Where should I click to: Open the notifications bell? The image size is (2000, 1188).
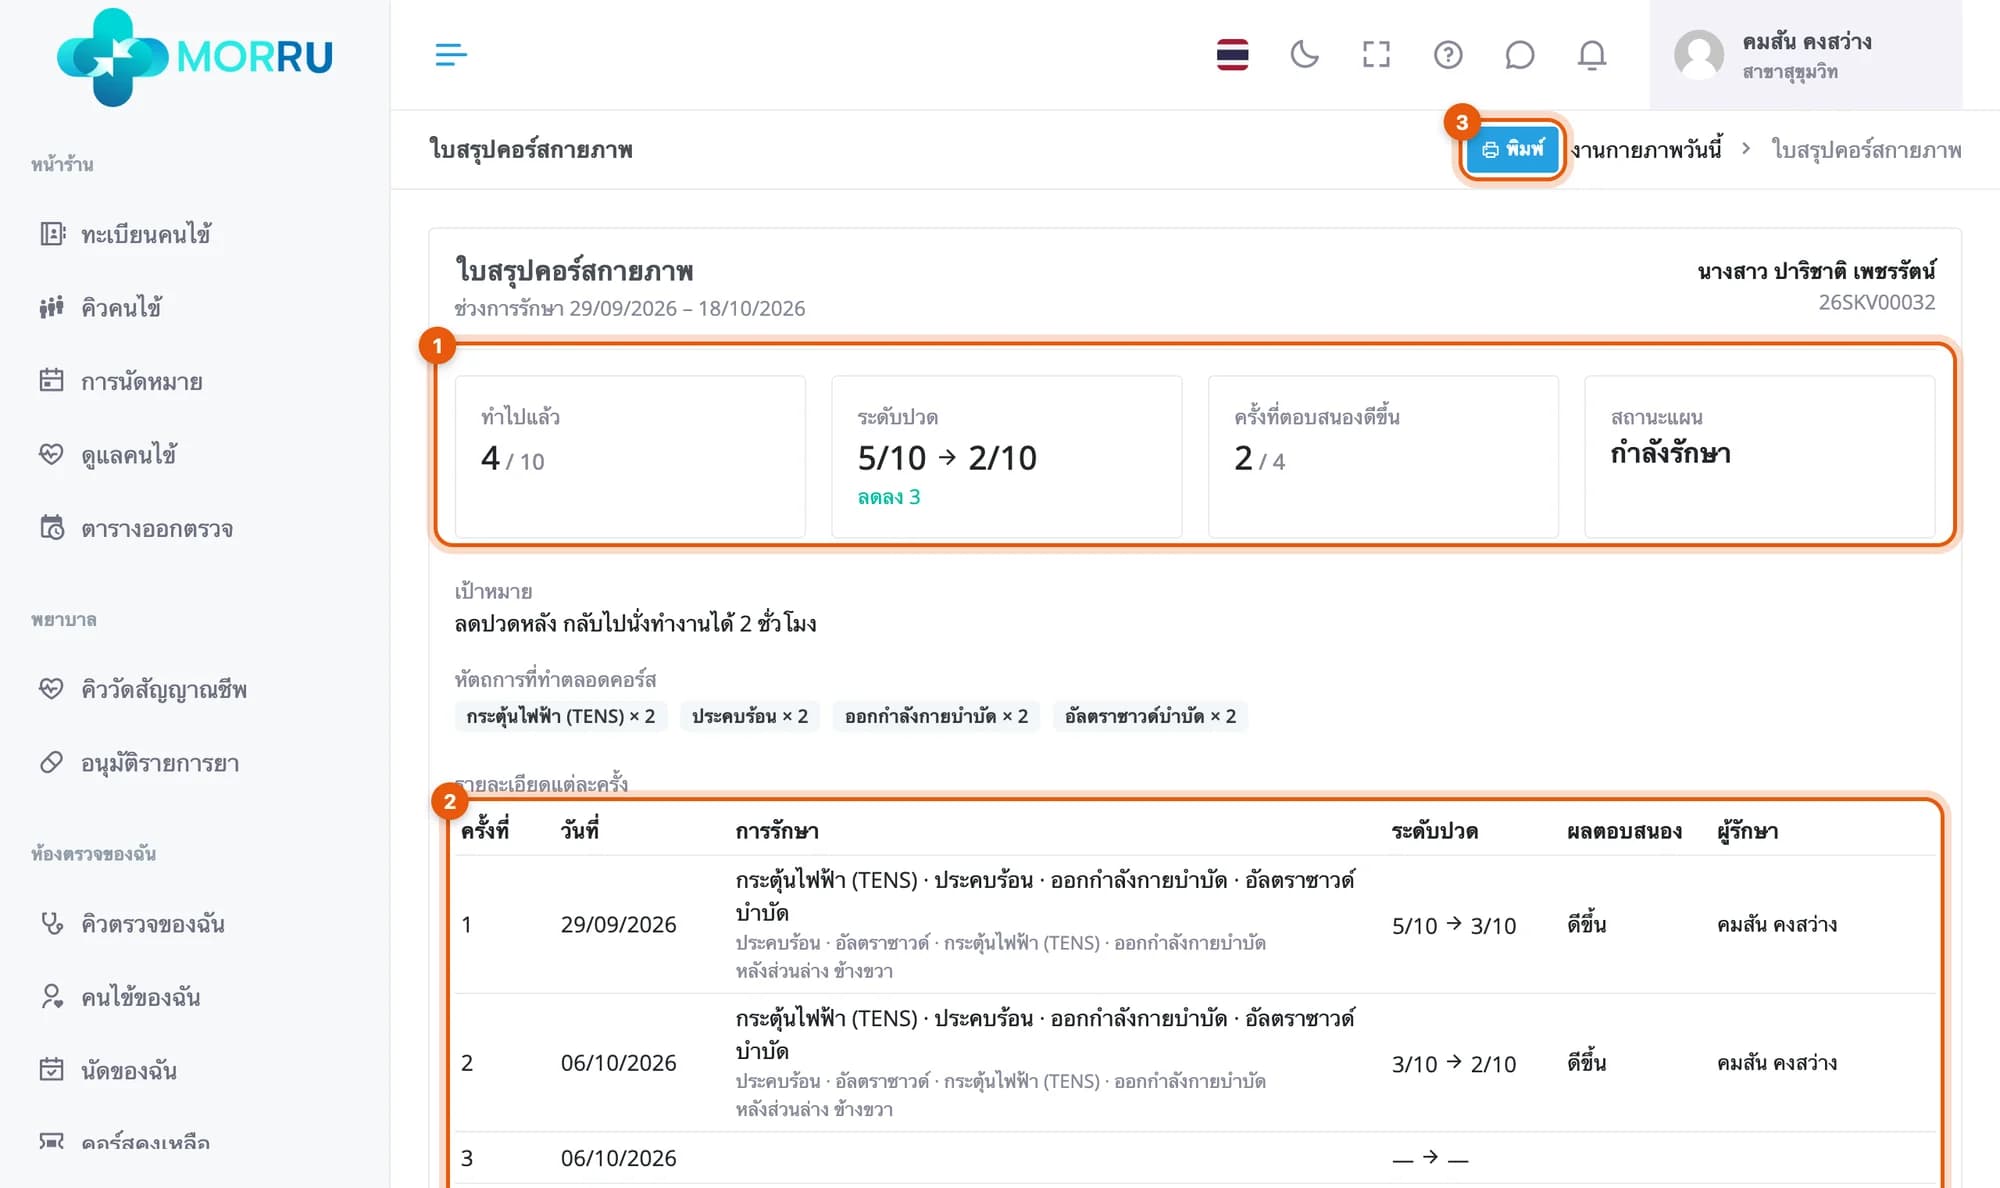[1591, 55]
